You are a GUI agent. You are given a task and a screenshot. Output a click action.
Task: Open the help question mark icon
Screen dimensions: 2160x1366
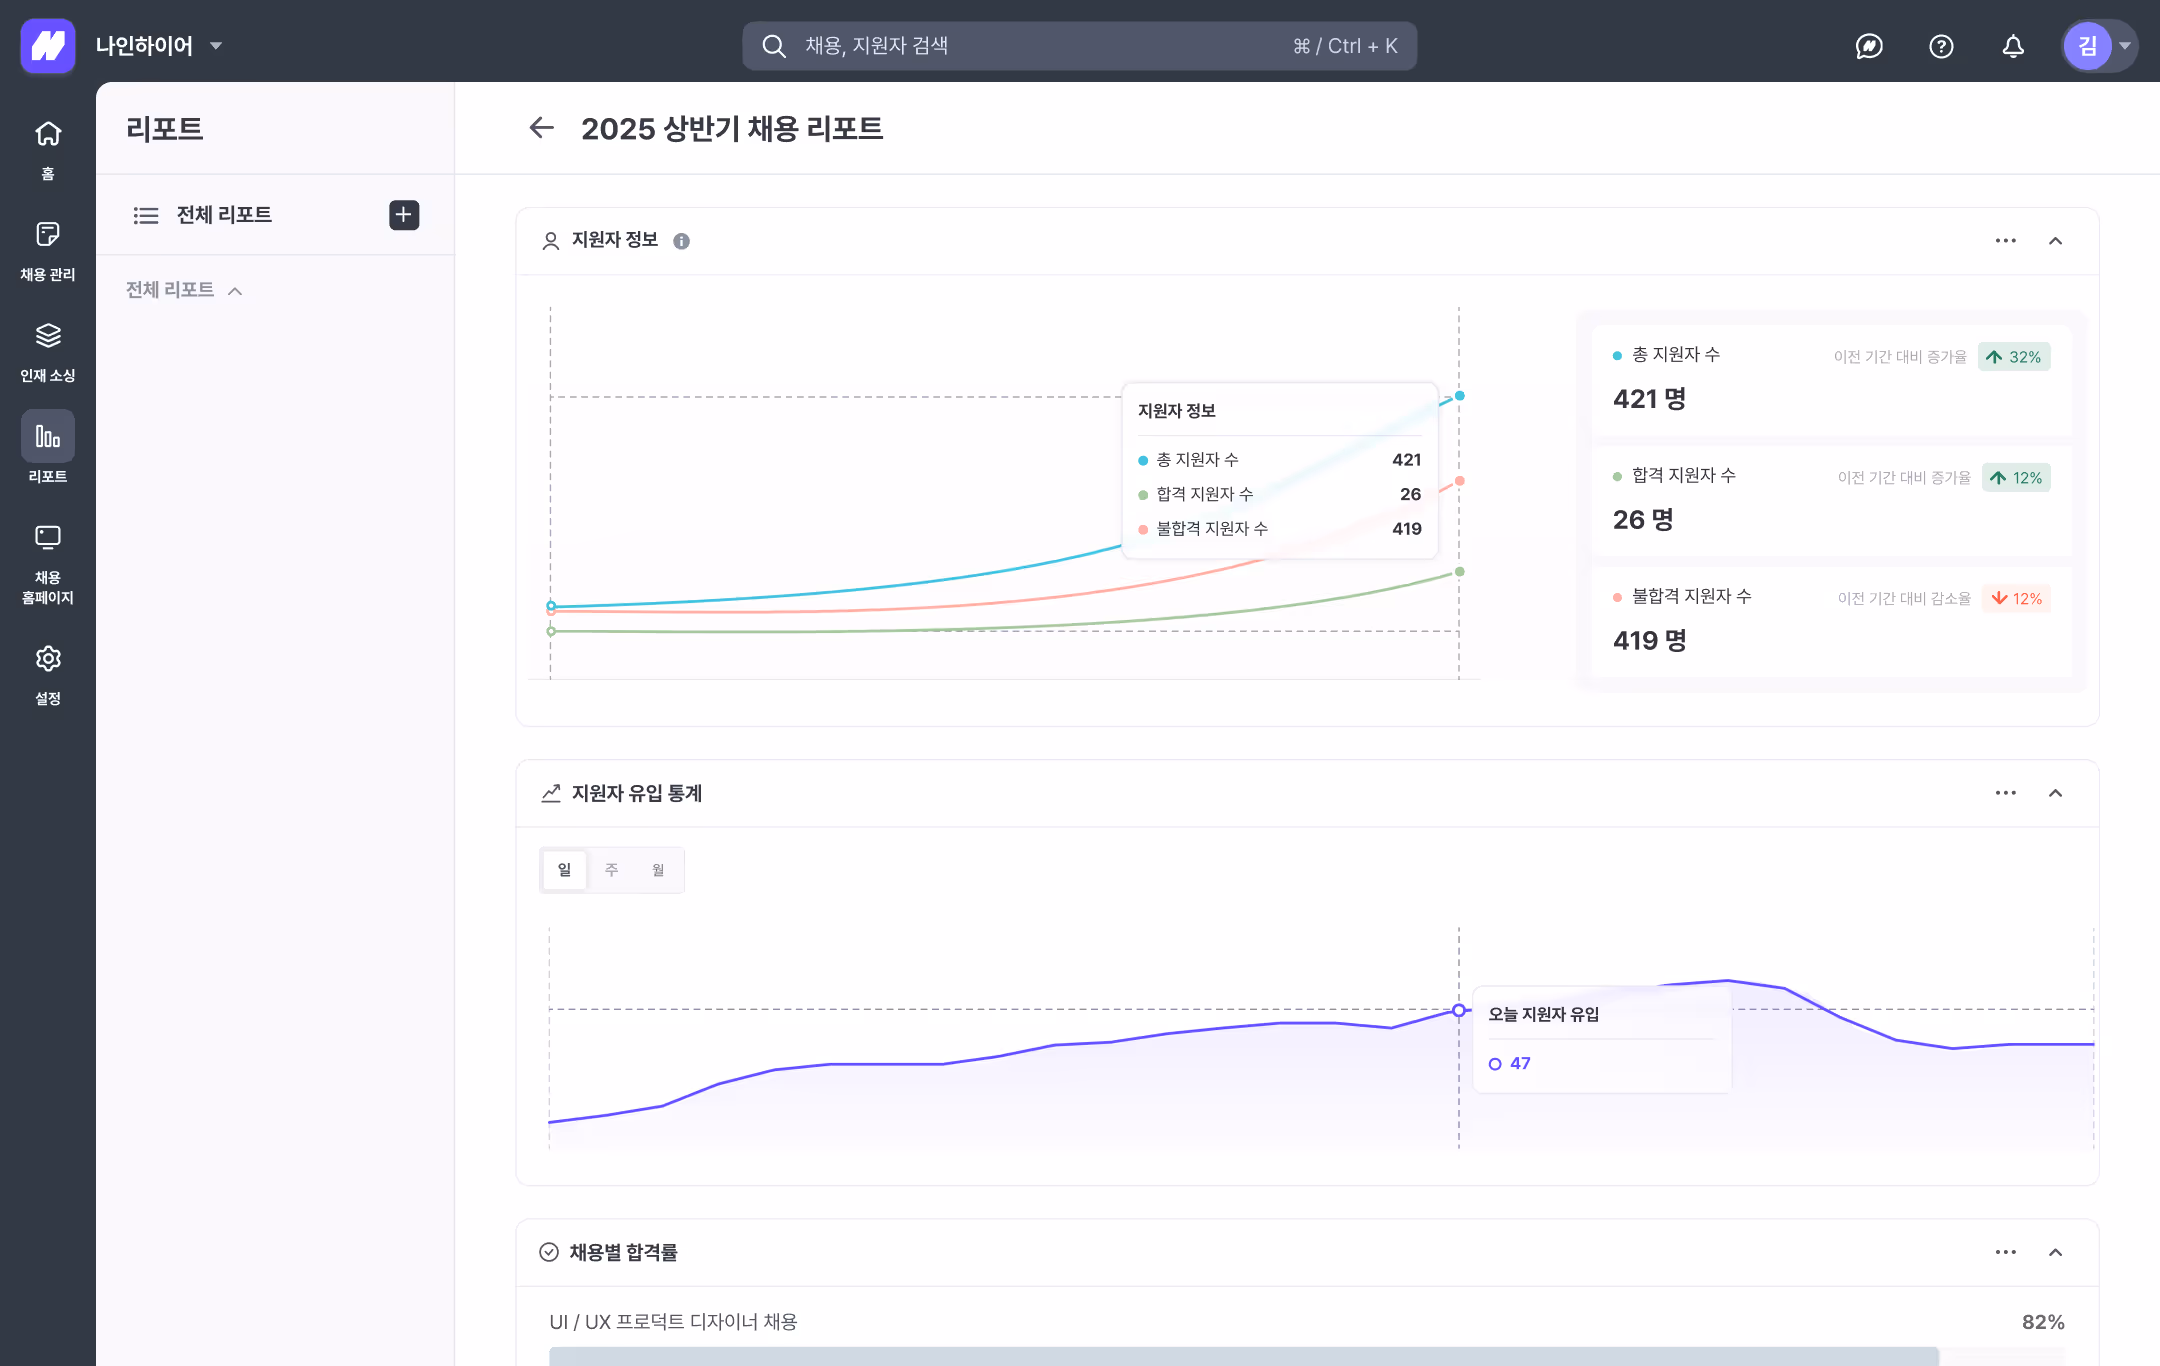pyautogui.click(x=1941, y=46)
